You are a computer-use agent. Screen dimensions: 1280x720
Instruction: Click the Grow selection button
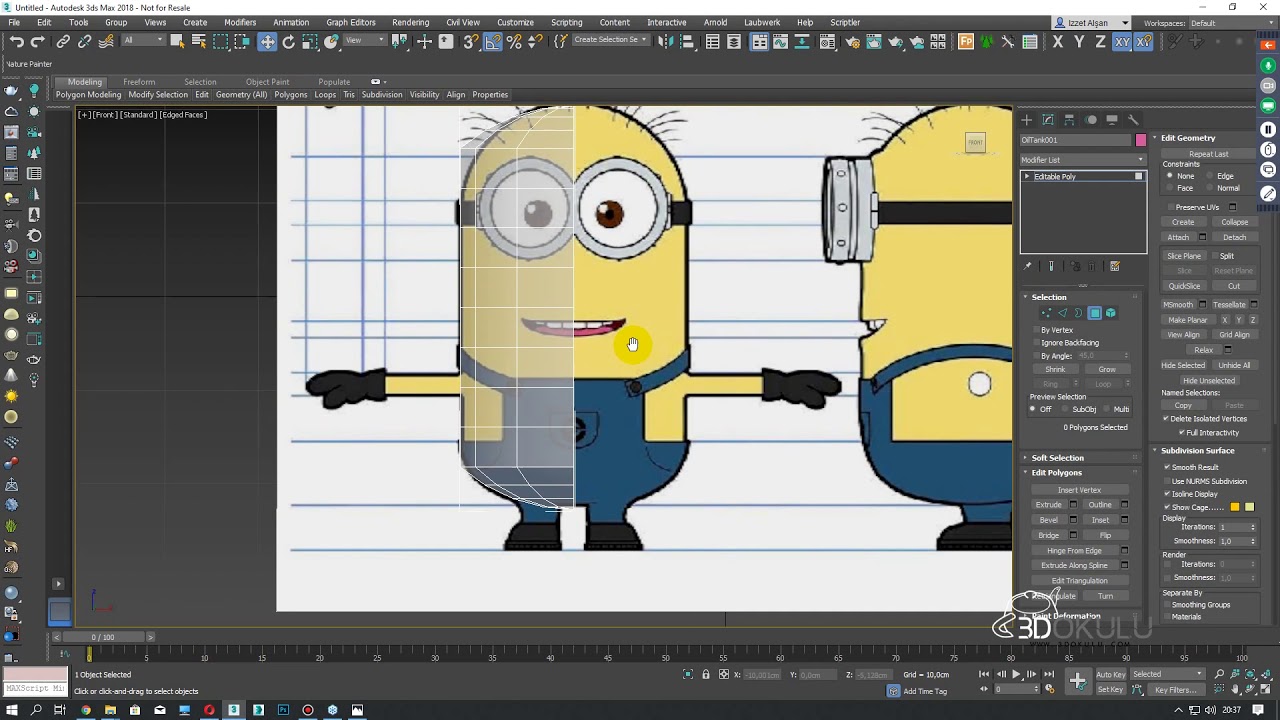1106,370
